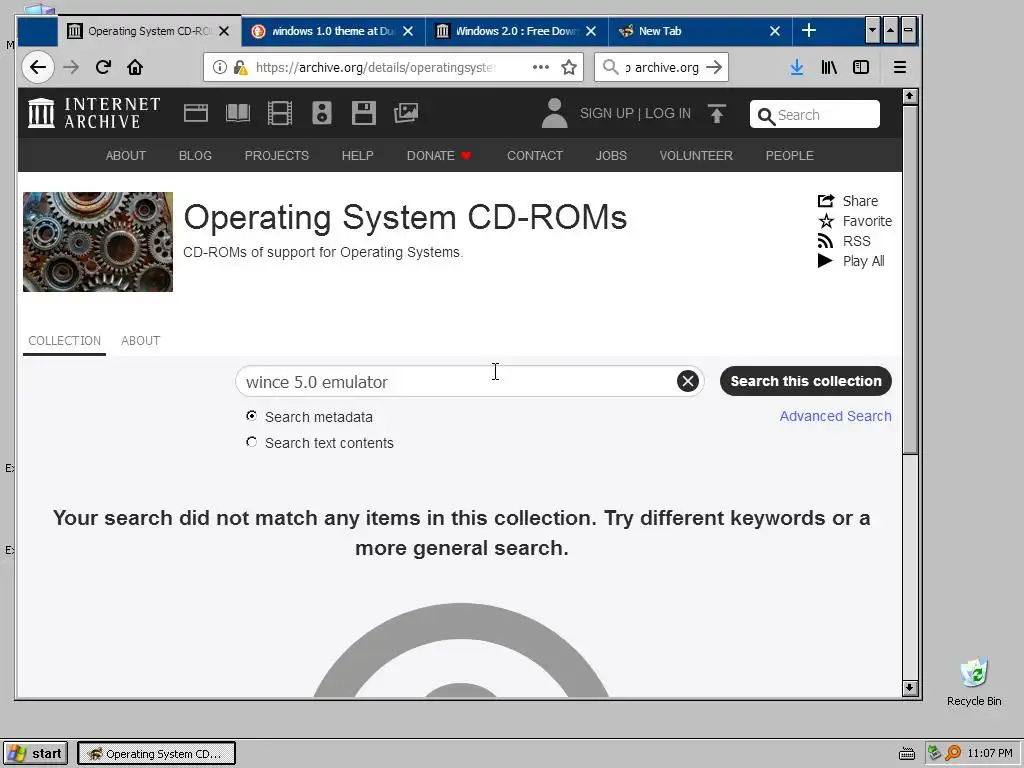Add collection to Favorite

click(855, 221)
